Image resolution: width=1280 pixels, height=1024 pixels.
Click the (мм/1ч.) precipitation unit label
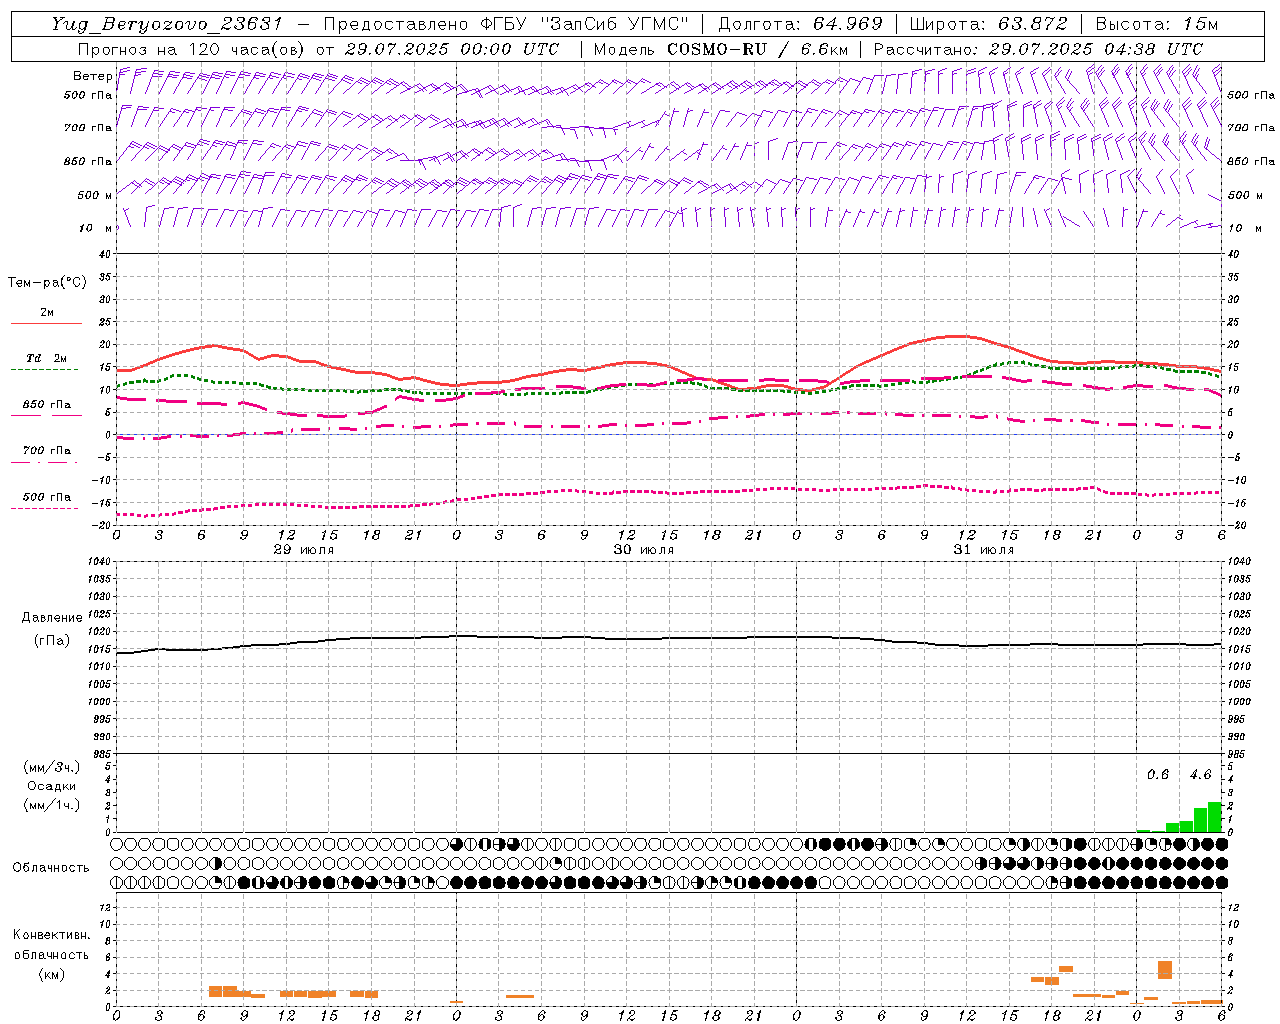pos(52,805)
